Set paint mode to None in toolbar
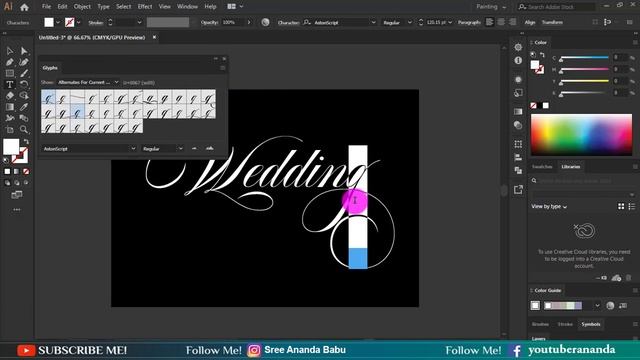Image resolution: width=640 pixels, height=360 pixels. pyautogui.click(x=26, y=171)
